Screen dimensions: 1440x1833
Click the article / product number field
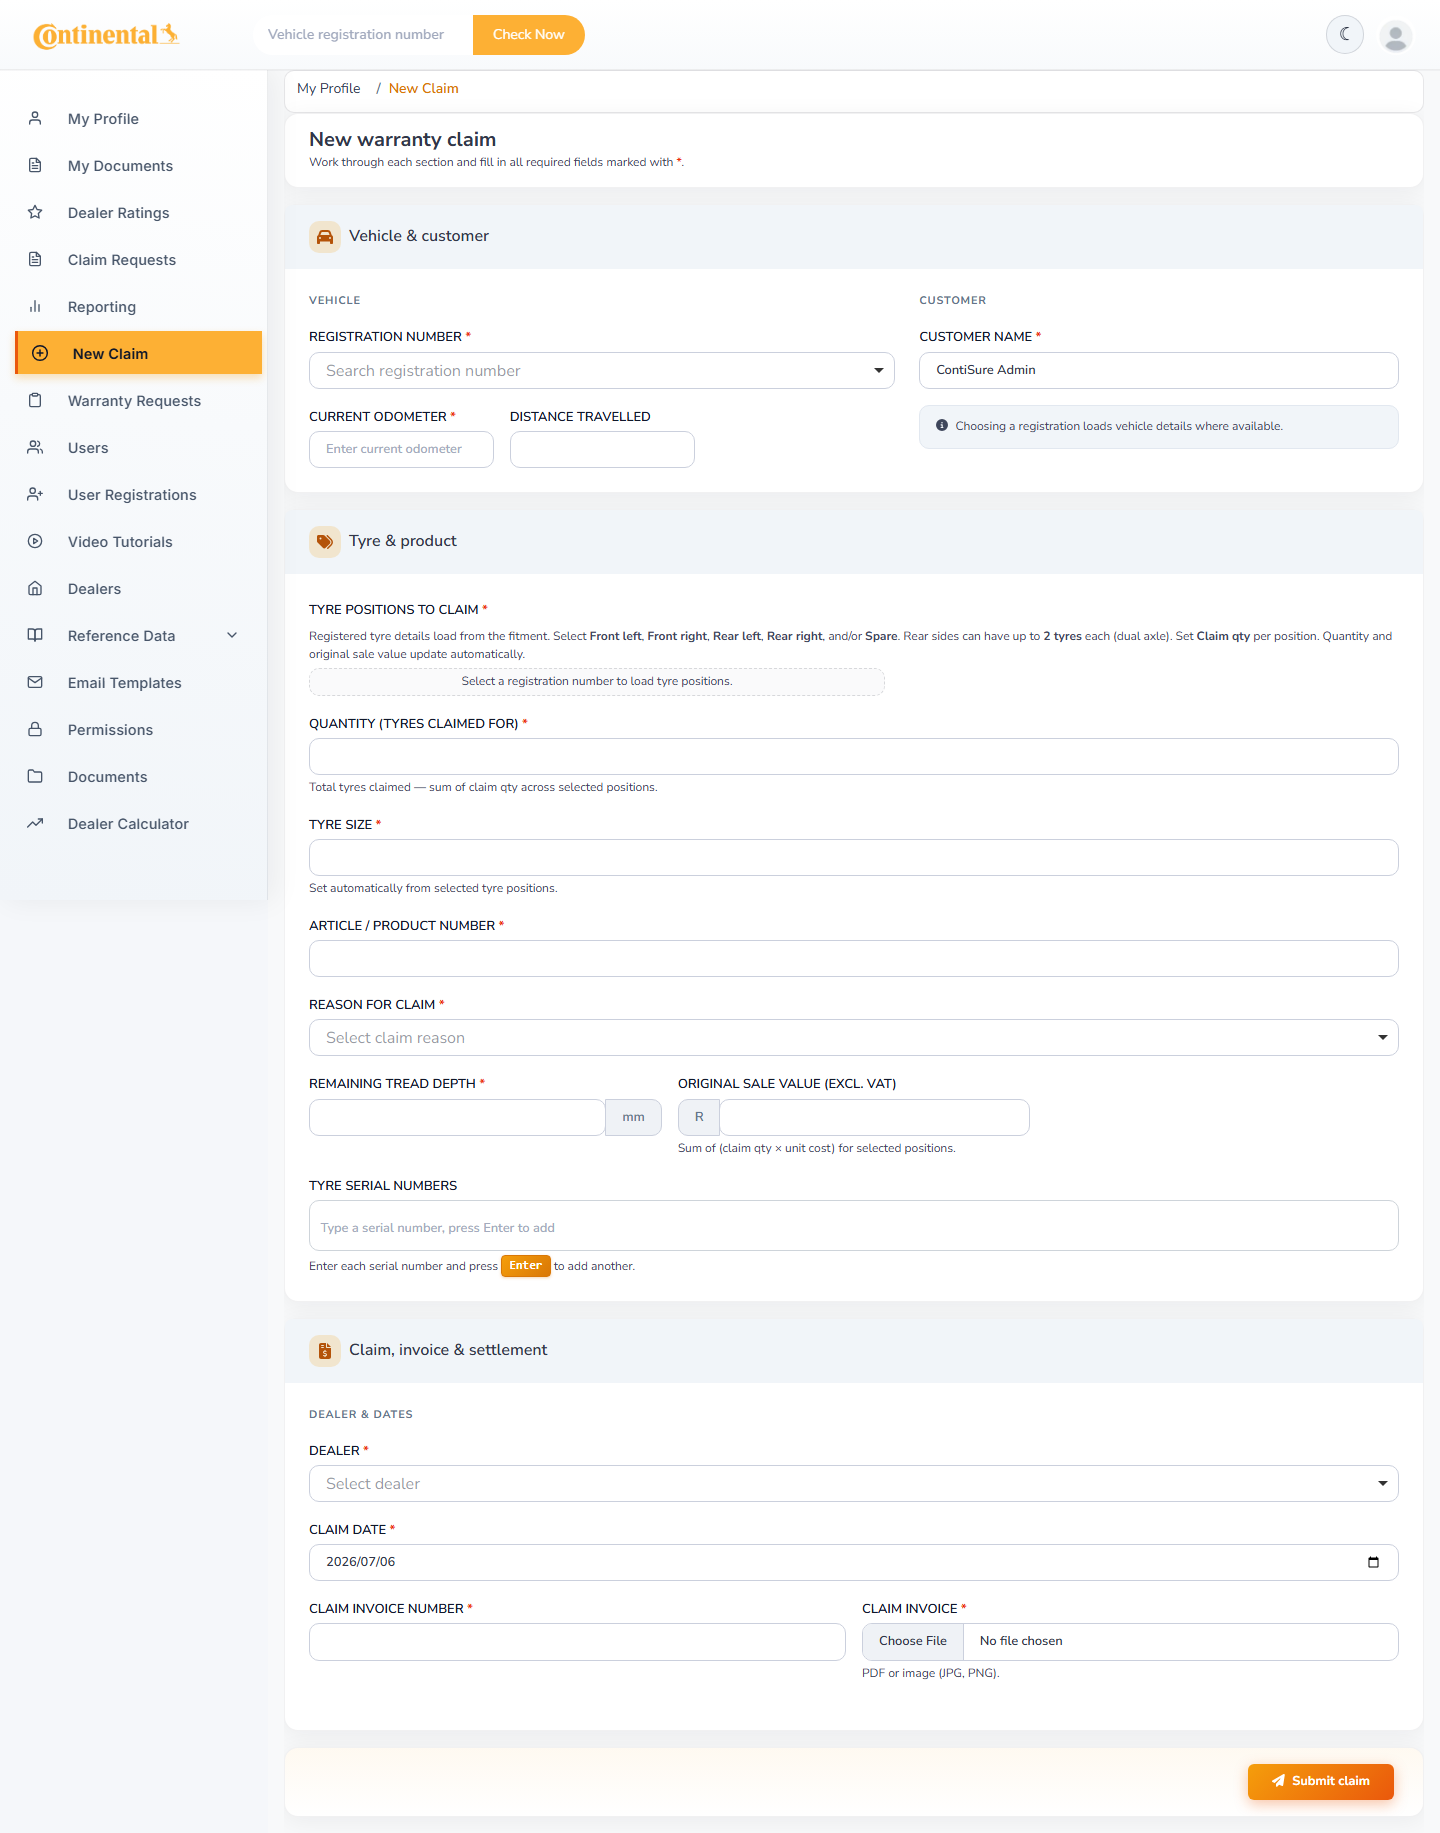[x=853, y=958]
